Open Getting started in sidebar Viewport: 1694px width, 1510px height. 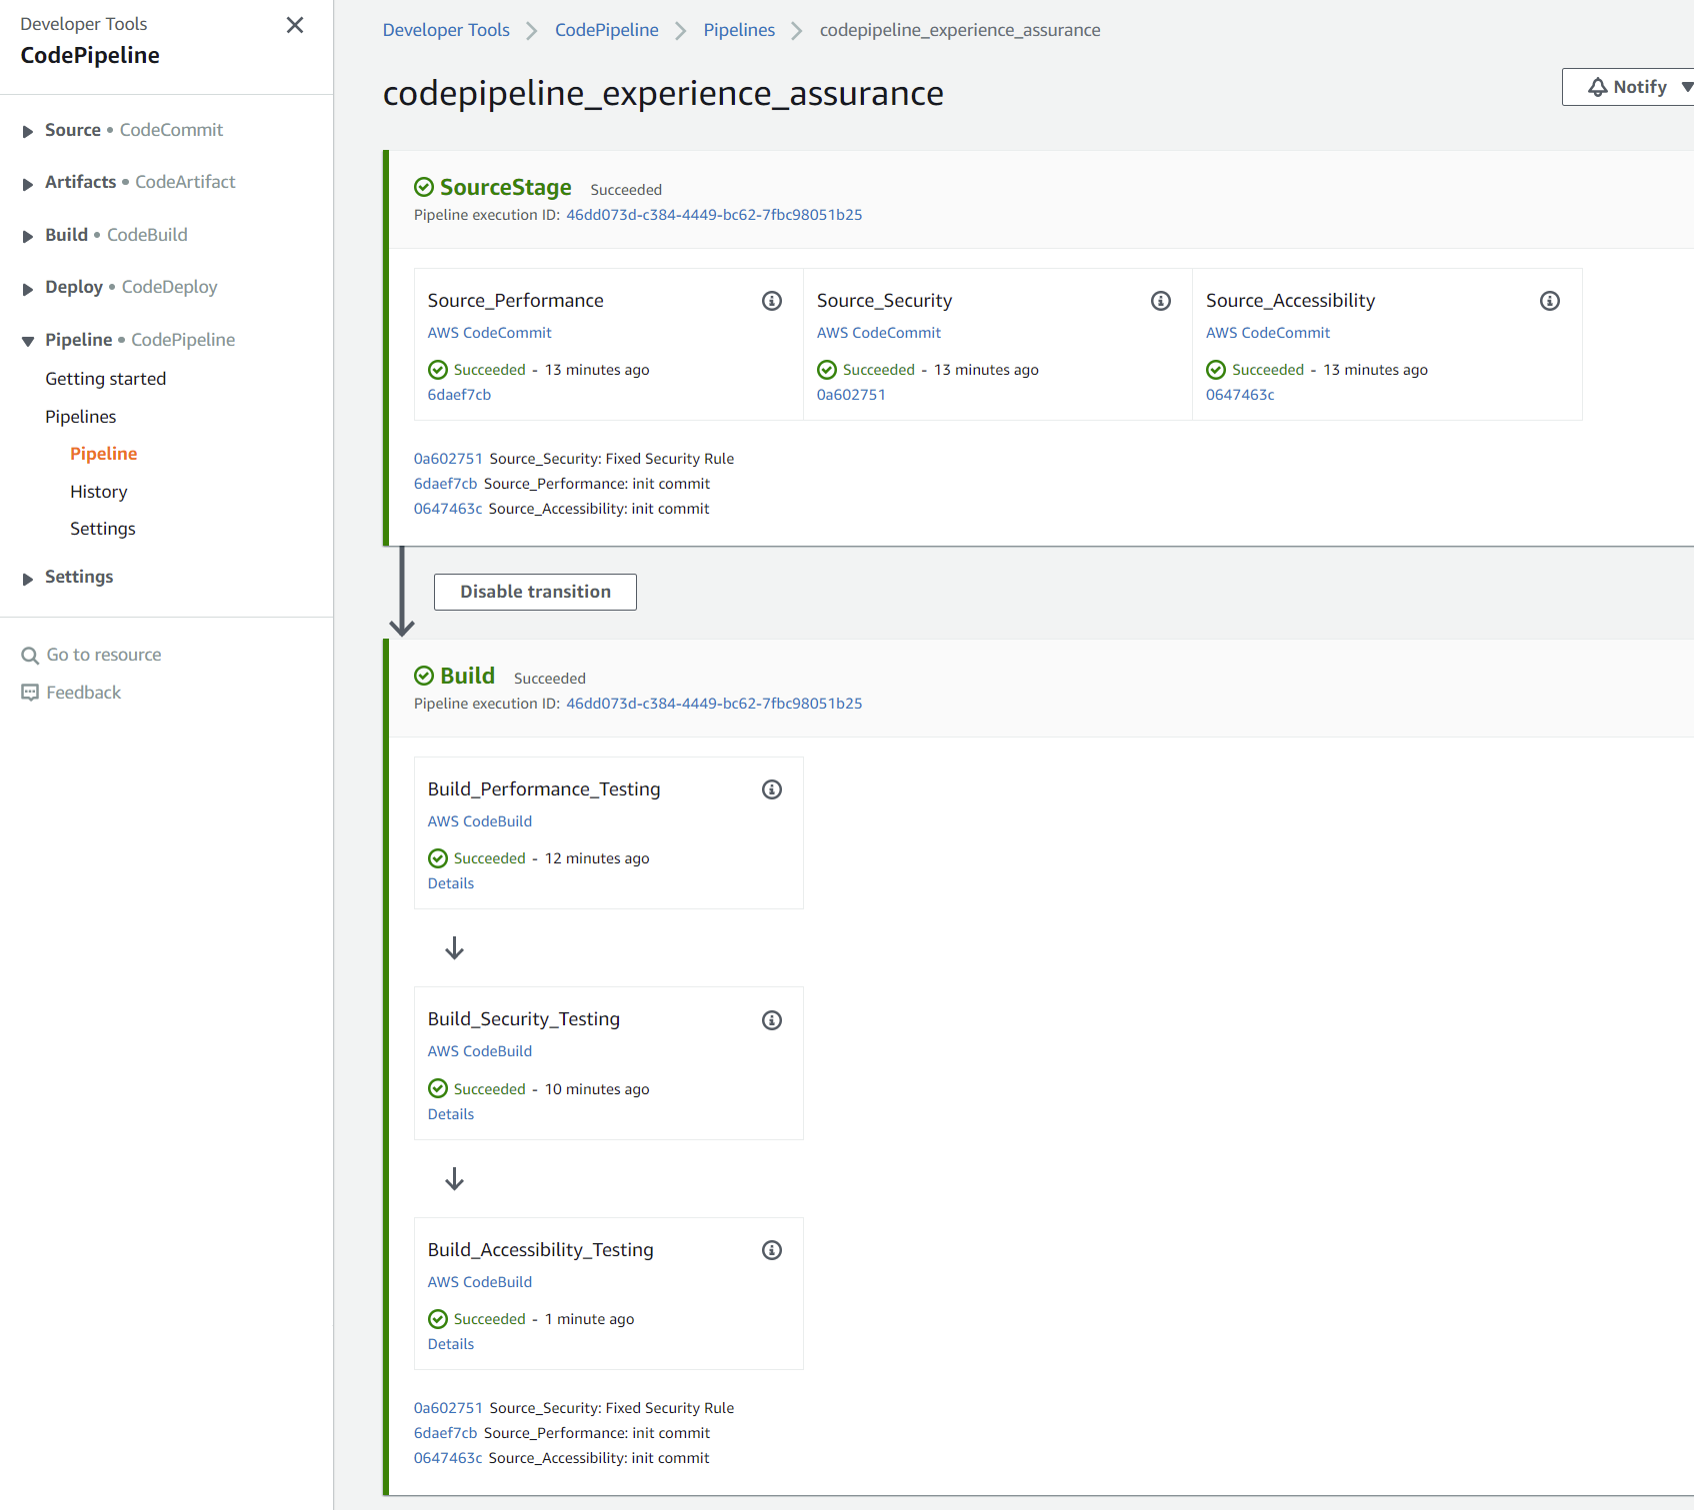click(105, 379)
